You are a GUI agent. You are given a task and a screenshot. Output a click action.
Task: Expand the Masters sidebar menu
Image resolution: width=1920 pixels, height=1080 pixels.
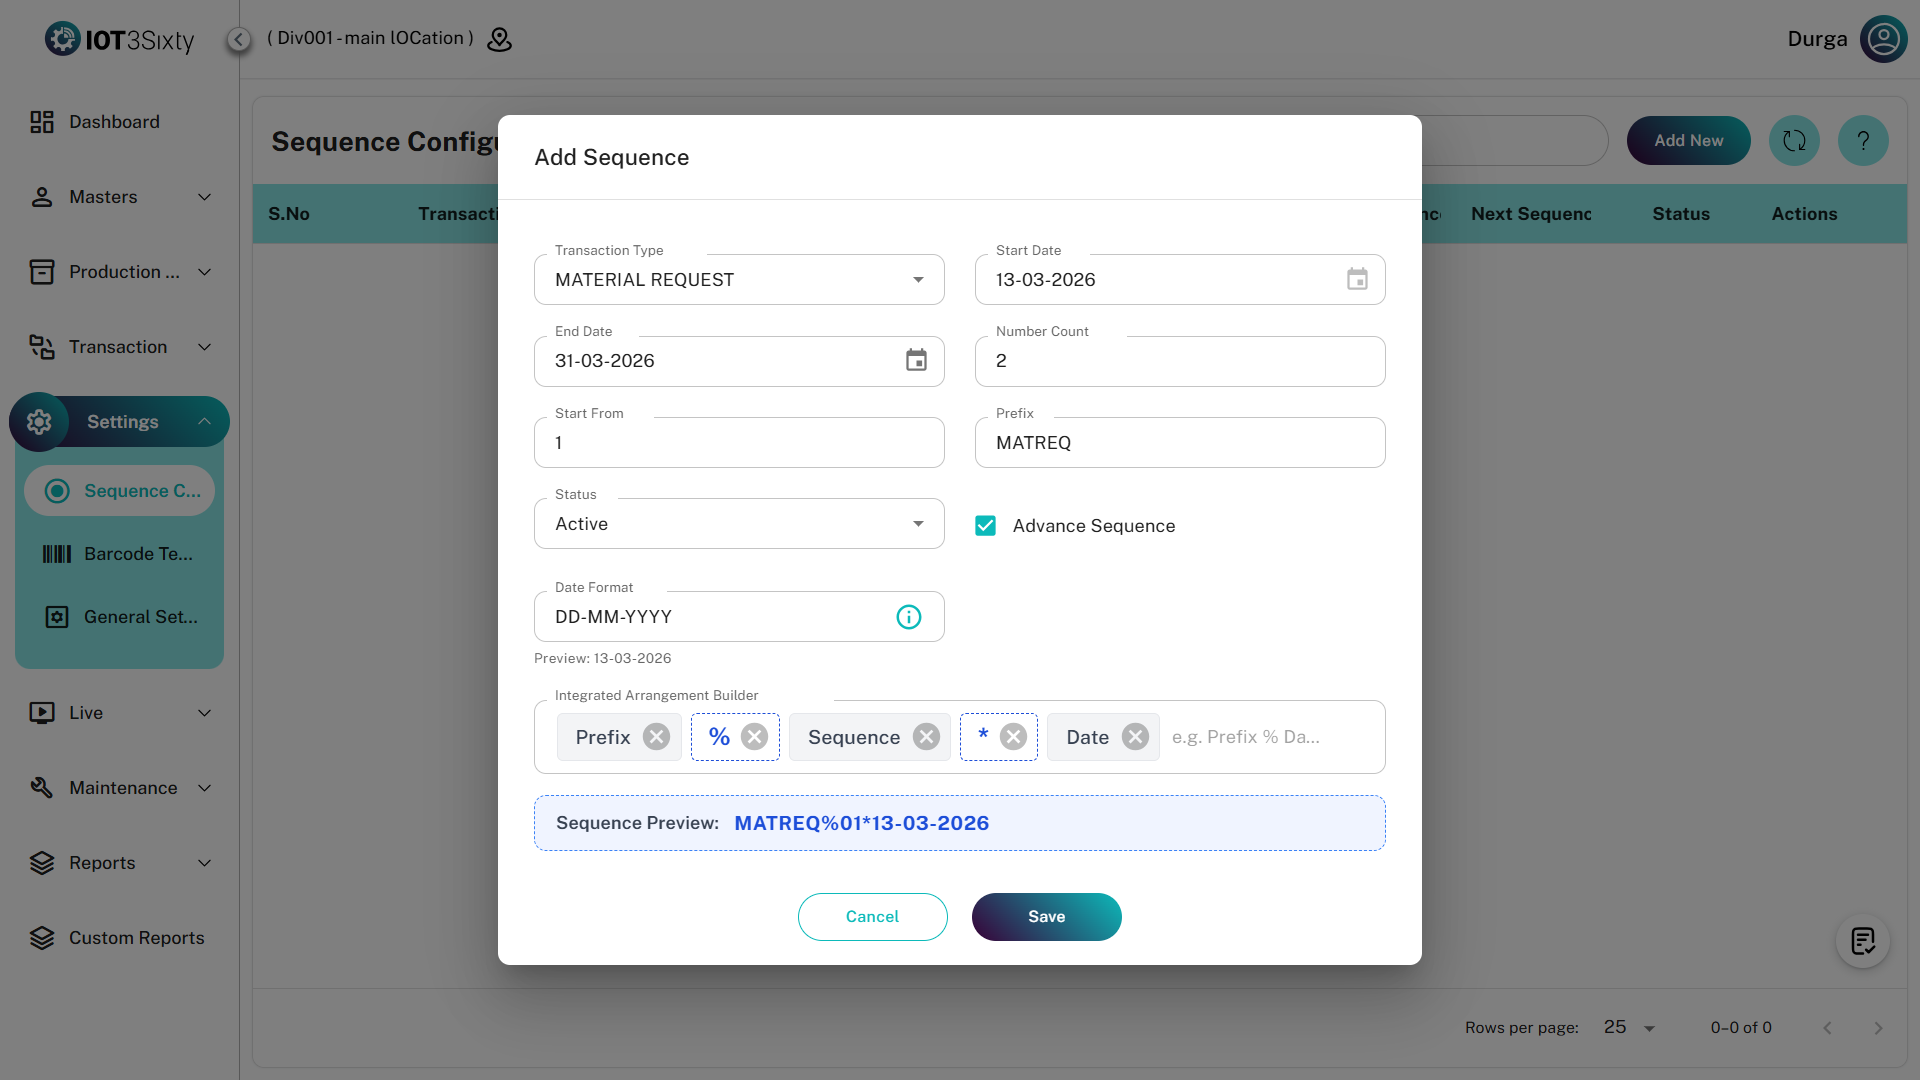(120, 197)
